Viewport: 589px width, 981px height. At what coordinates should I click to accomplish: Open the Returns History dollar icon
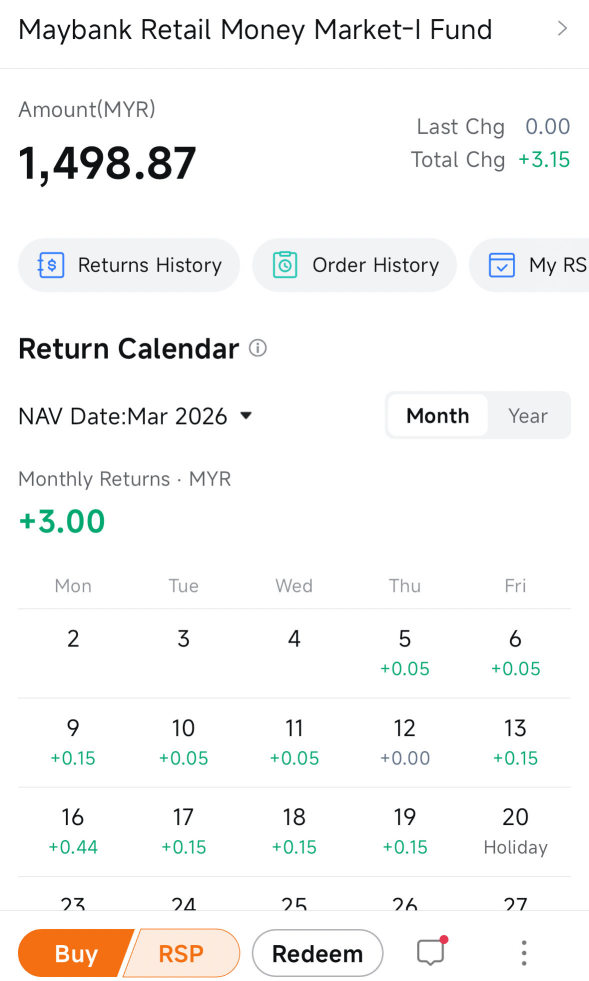(x=51, y=265)
